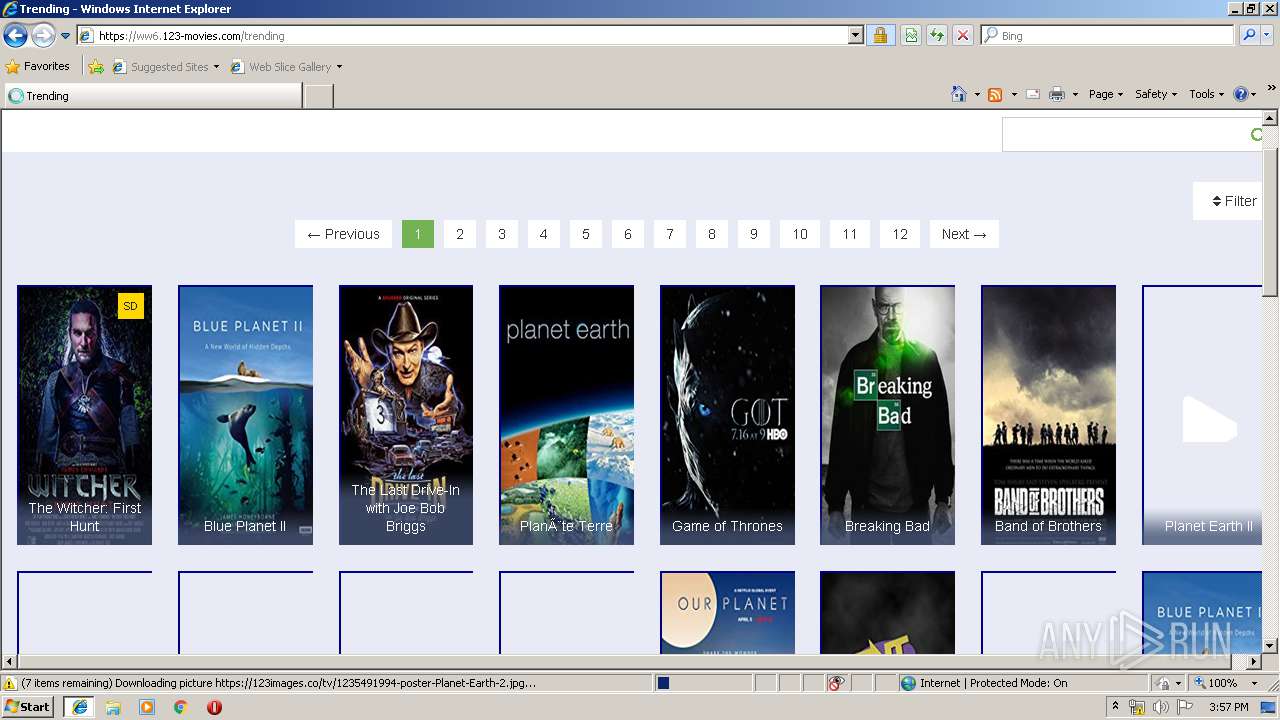This screenshot has height=720, width=1280.
Task: Open the search provider dropdown arrow
Action: 1267,36
